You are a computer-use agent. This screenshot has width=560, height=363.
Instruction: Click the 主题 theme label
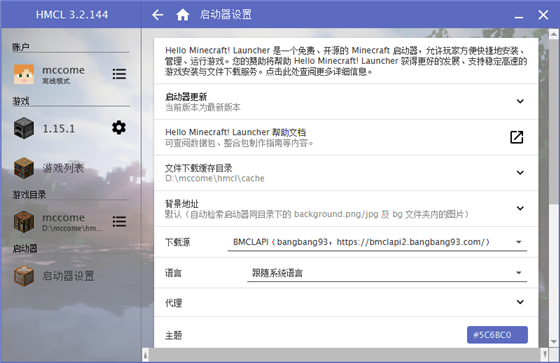tap(174, 335)
